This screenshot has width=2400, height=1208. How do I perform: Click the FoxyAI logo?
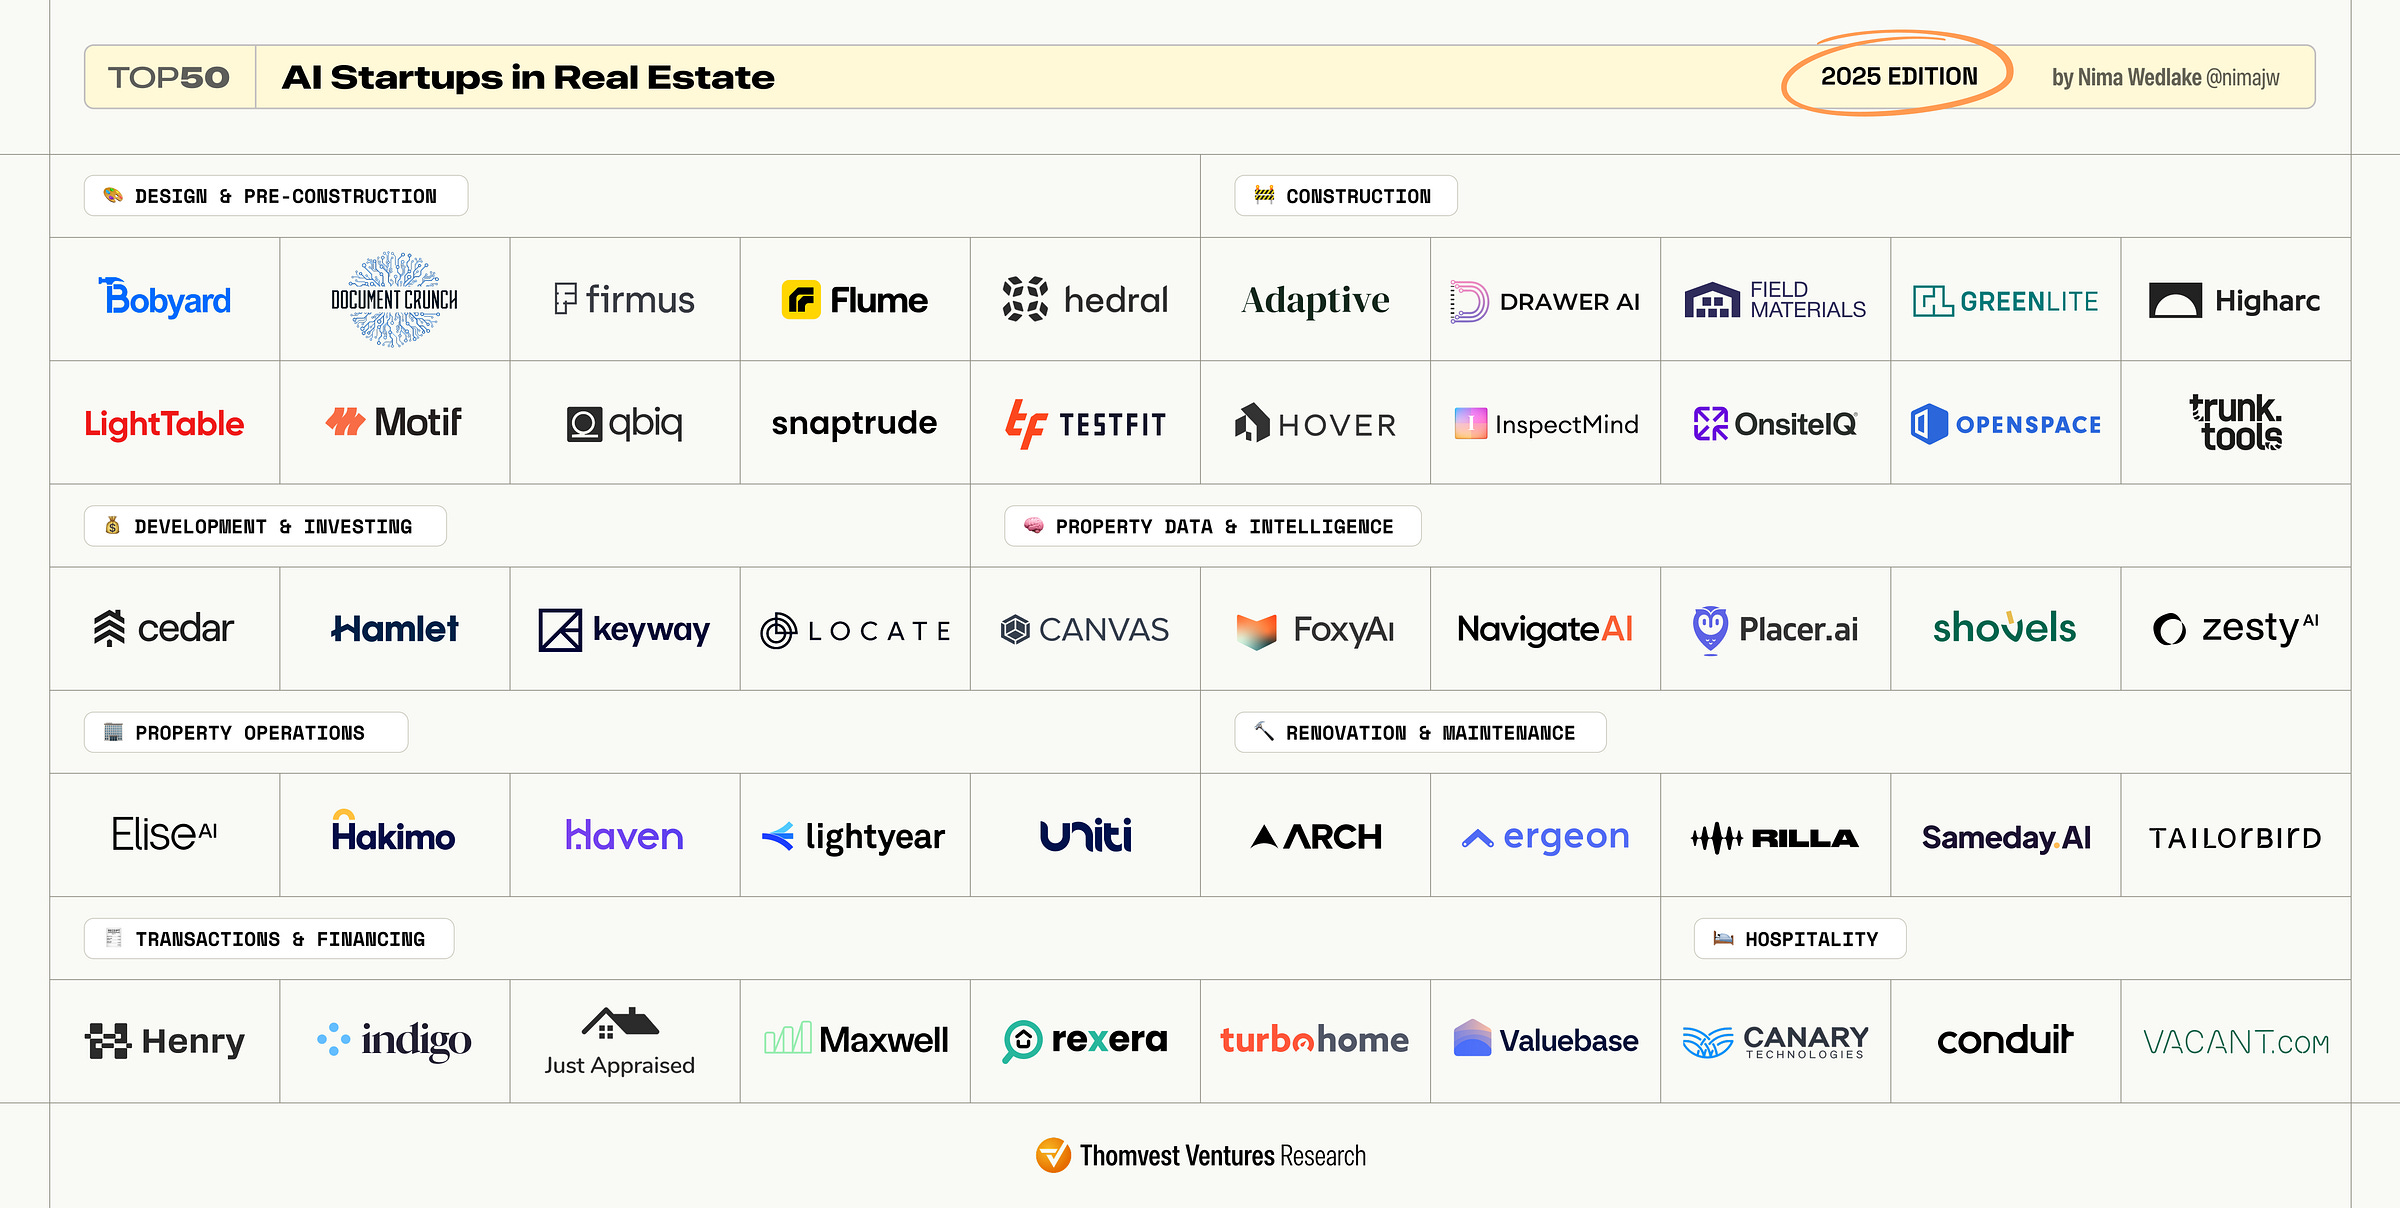[x=1315, y=630]
